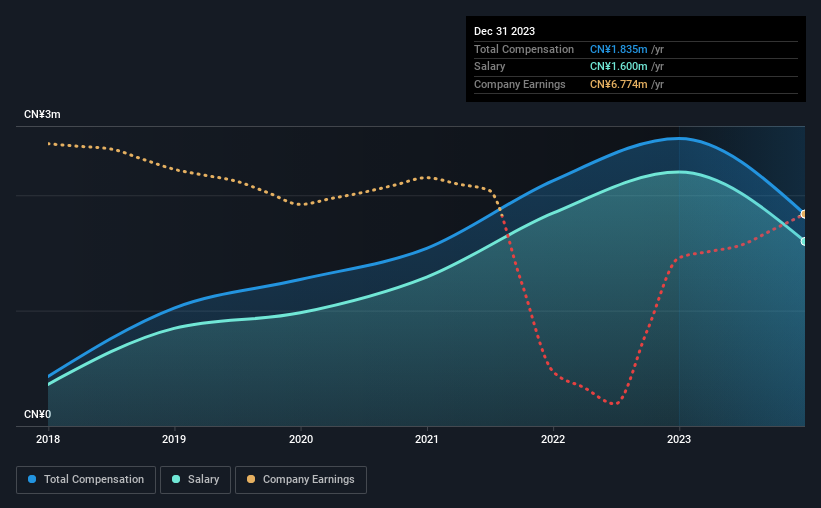Click the CN¥1.835m total compensation value
This screenshot has height=508, width=821.
618,49
